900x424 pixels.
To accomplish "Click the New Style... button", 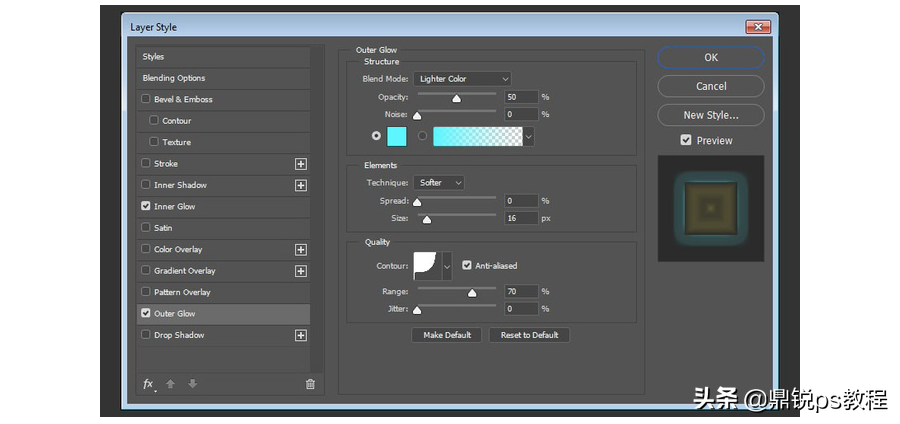I will click(x=711, y=115).
